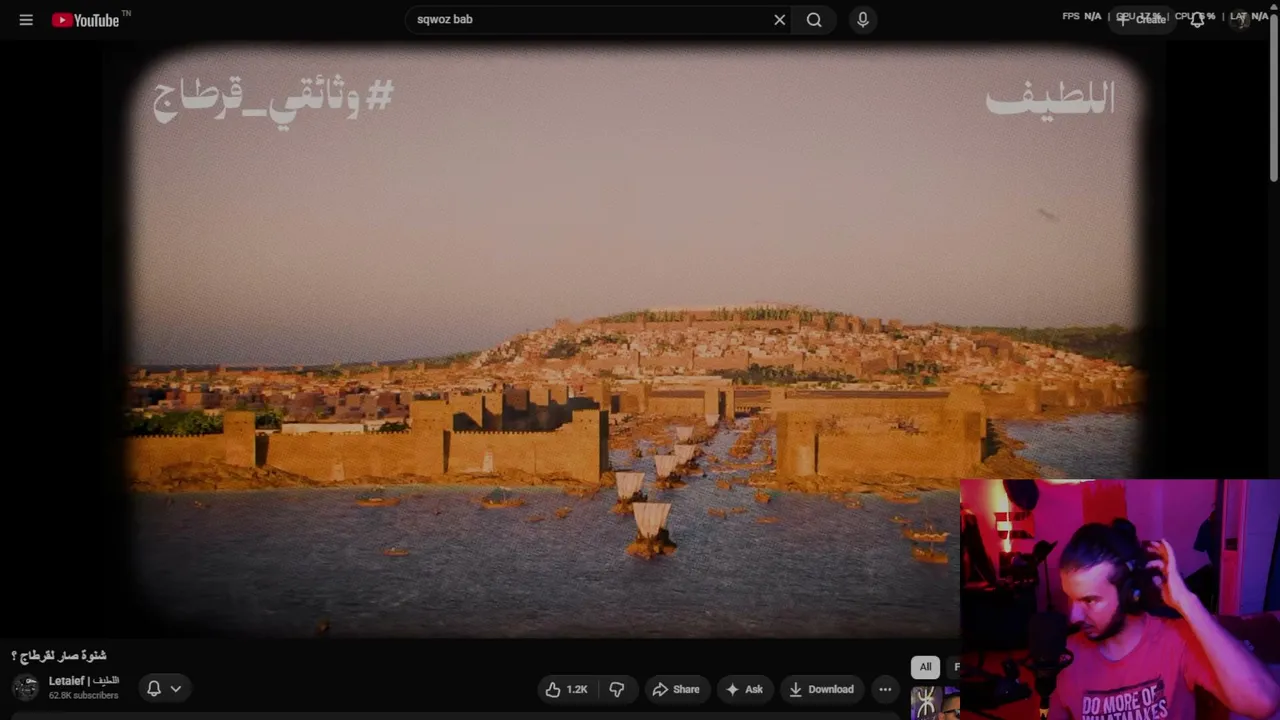Start voice search with microphone icon
Image resolution: width=1280 pixels, height=720 pixels.
(x=863, y=20)
